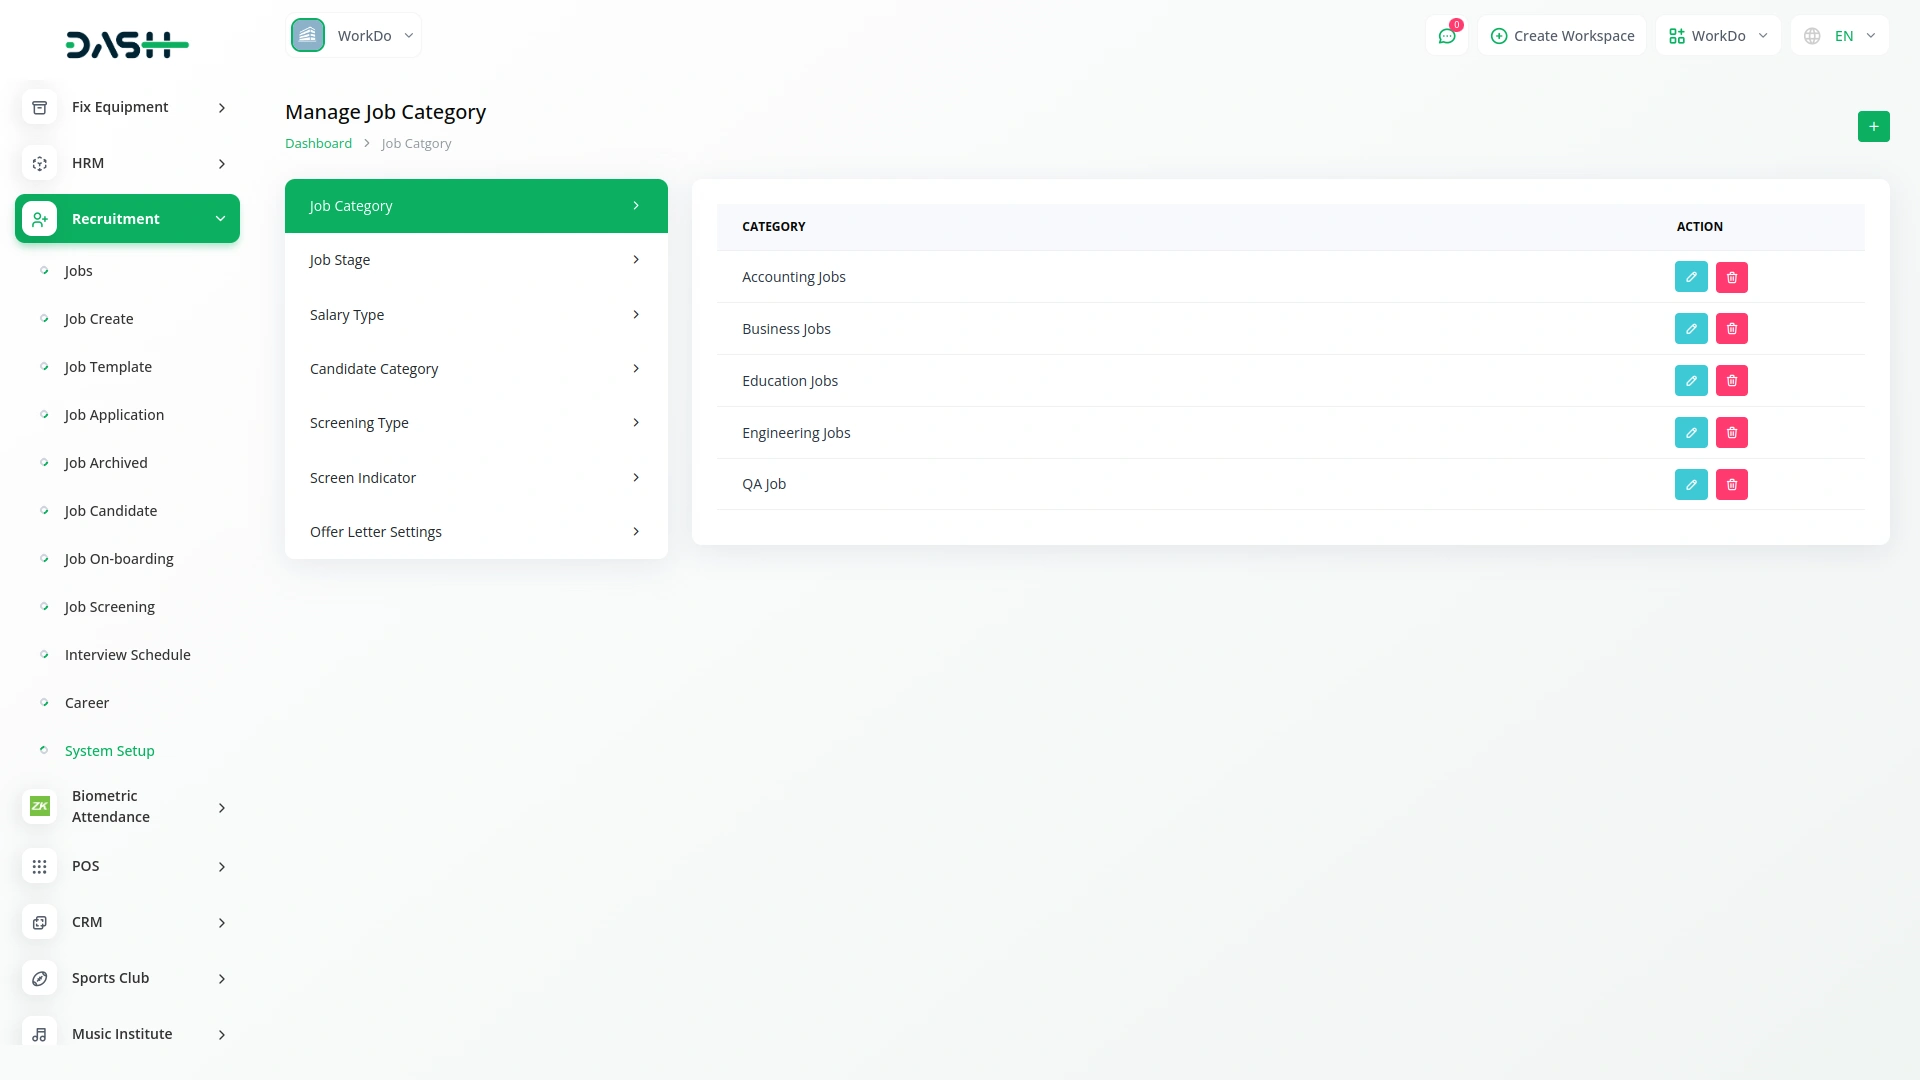
Task: Delete the Accounting Jobs category
Action: [1732, 277]
